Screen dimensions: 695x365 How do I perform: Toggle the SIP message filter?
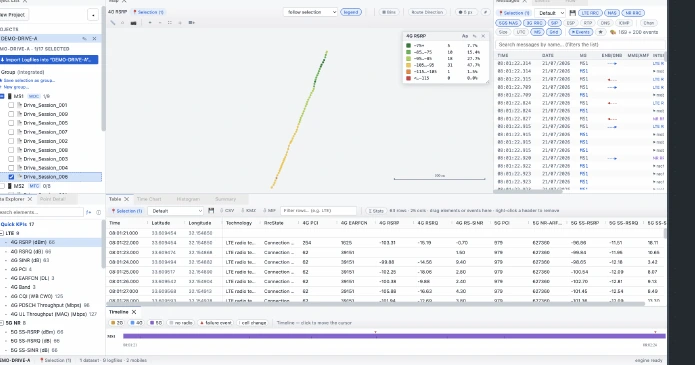coord(554,23)
